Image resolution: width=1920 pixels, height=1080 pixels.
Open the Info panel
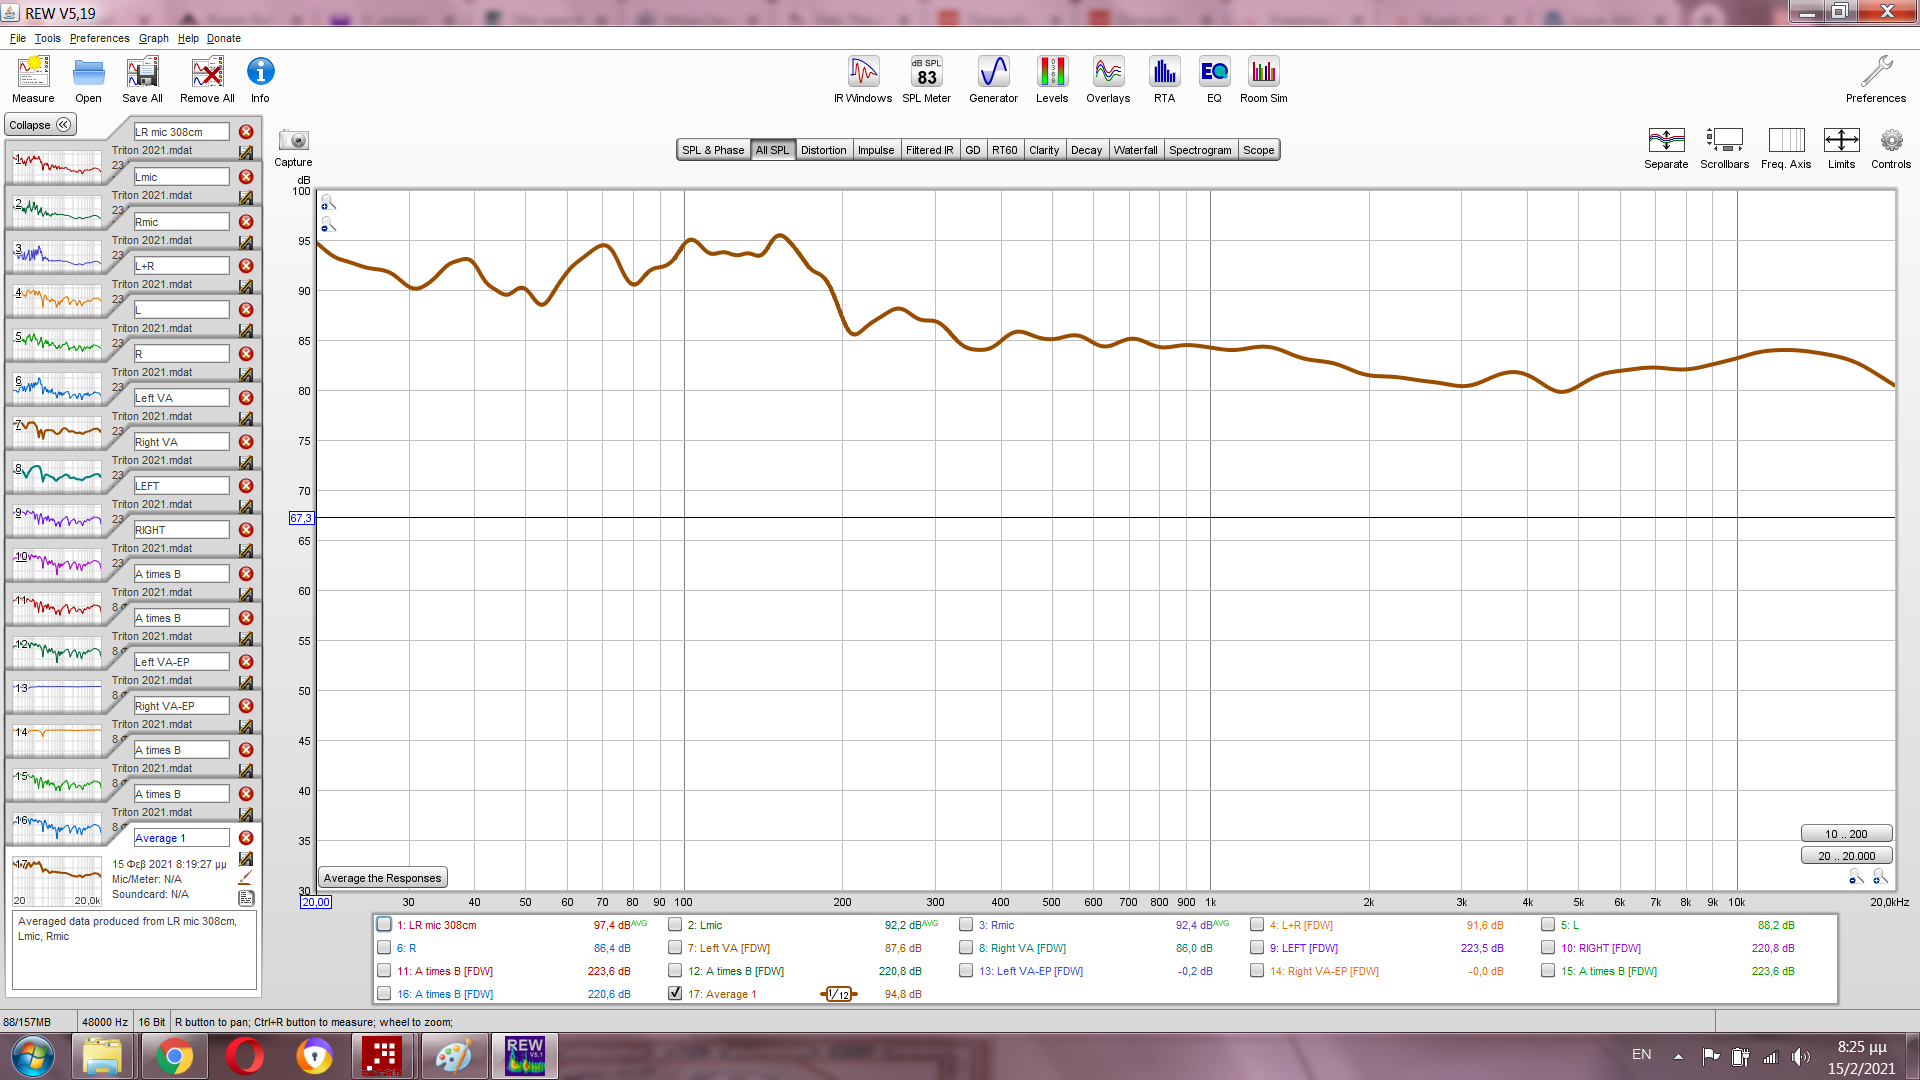[x=260, y=79]
